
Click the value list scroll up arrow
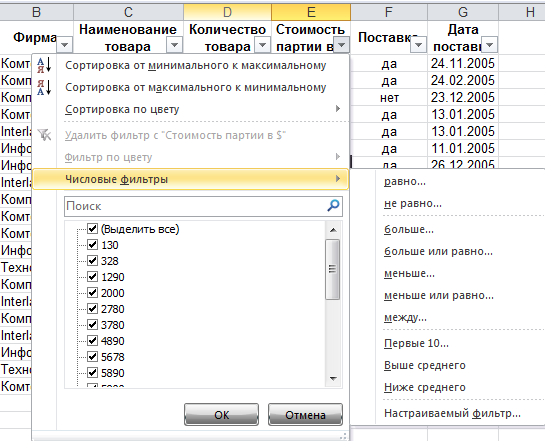click(x=333, y=230)
